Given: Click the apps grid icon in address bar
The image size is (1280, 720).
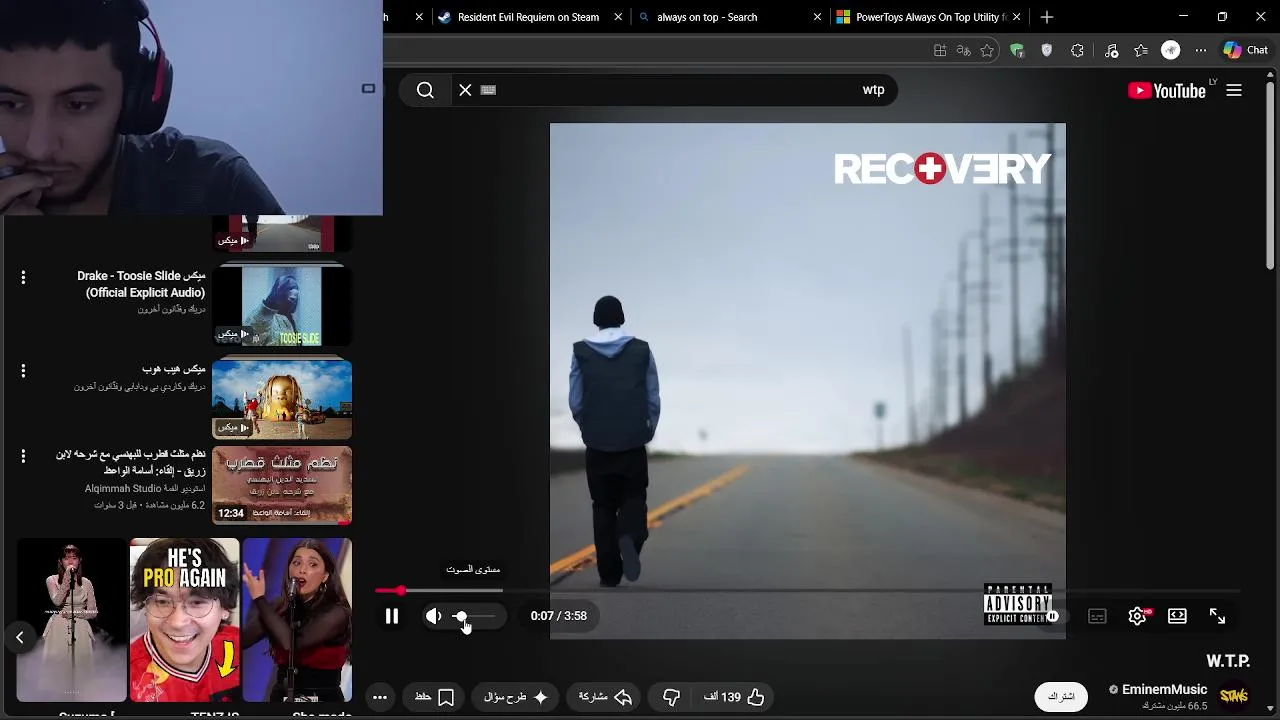Looking at the screenshot, I should pos(940,50).
